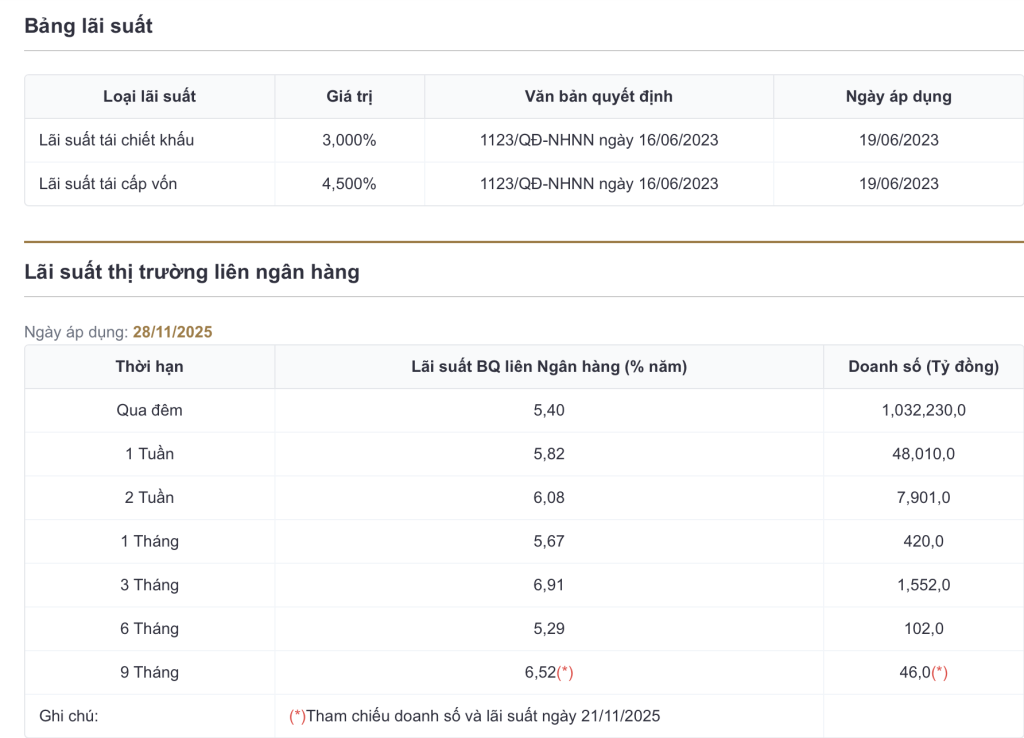The width and height of the screenshot is (1024, 738).
Task: Select the 6,08 rate for 2 Tuần
Action: click(548, 497)
